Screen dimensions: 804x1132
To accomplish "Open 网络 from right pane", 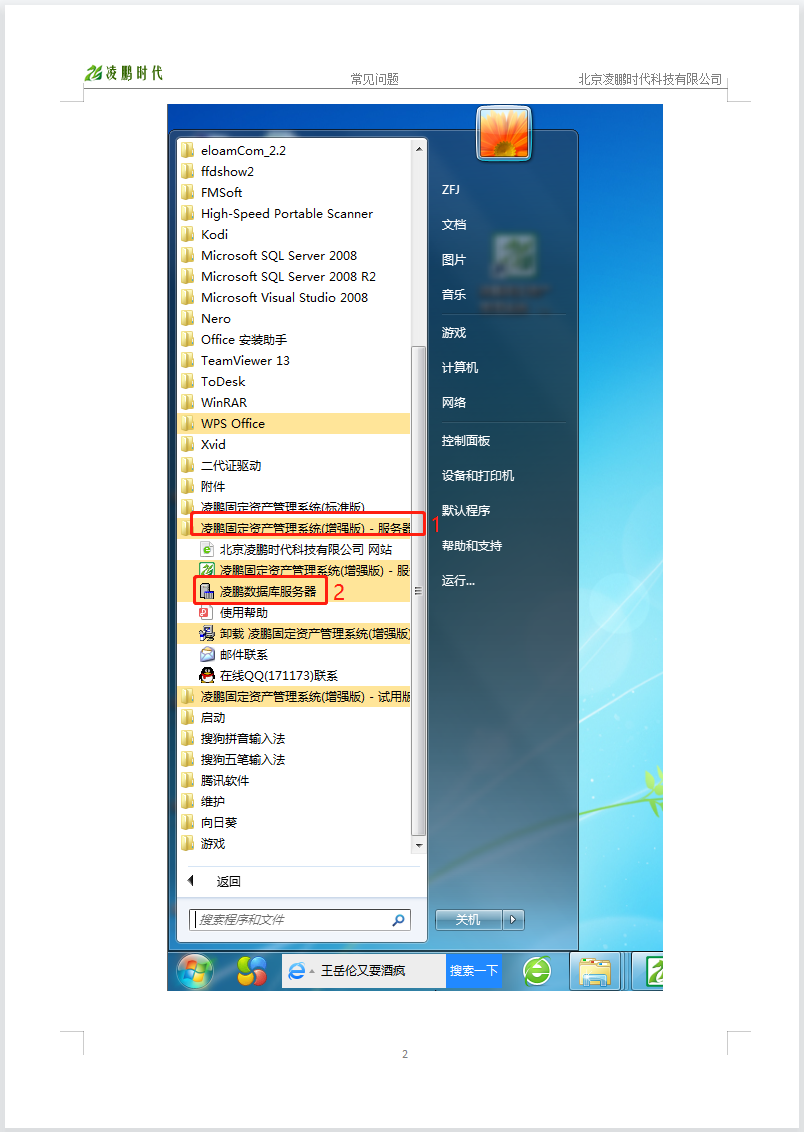I will click(454, 402).
